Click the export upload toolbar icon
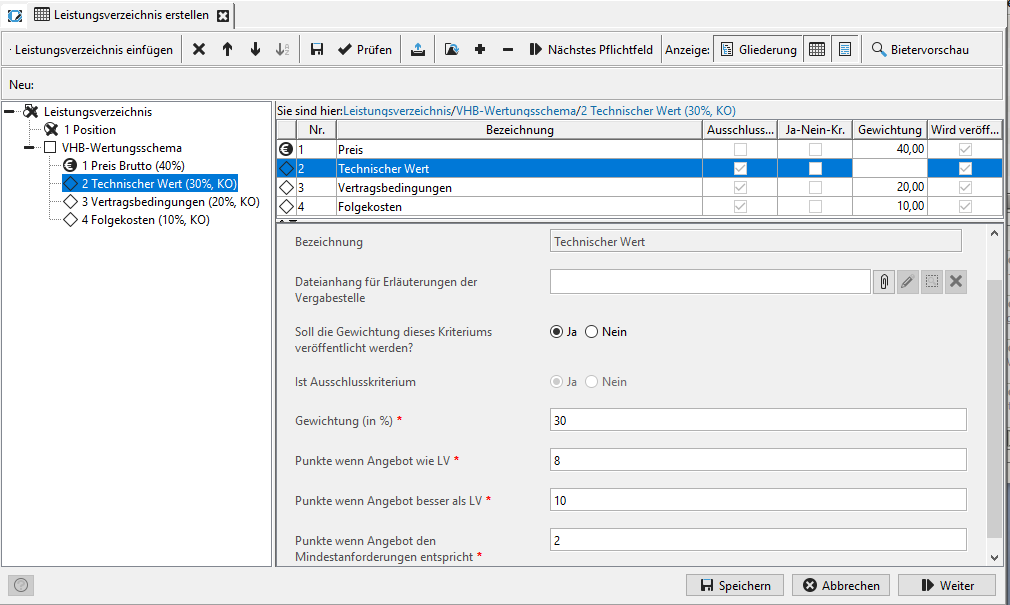 click(418, 49)
